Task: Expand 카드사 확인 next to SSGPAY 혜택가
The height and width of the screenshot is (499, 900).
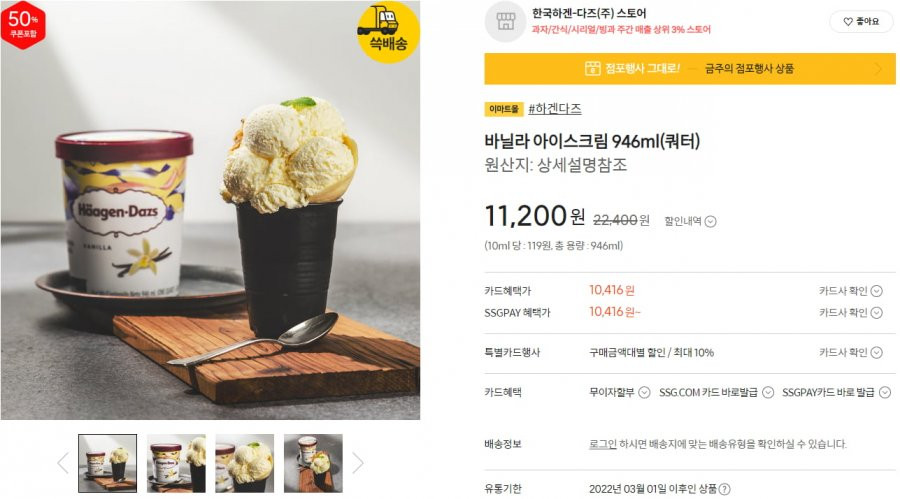Action: coord(851,312)
